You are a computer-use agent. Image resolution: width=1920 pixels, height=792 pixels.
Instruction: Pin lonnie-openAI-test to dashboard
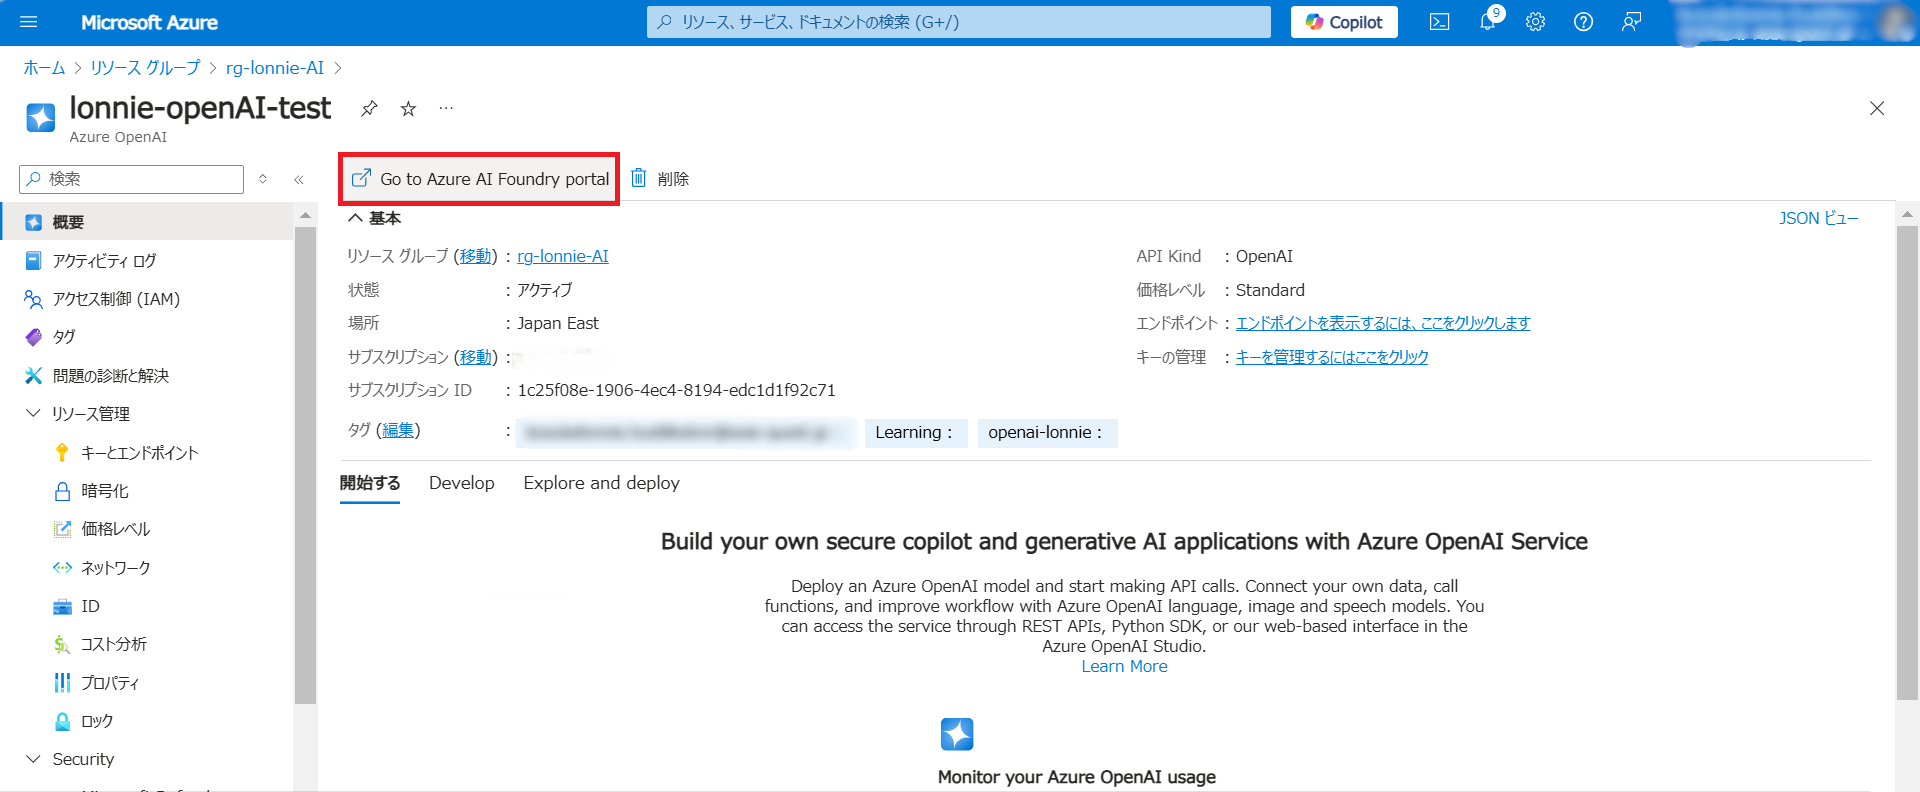coord(369,108)
